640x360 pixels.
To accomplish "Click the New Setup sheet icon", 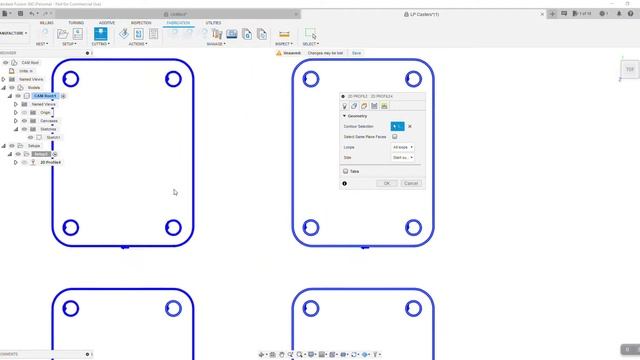I will (78, 34).
